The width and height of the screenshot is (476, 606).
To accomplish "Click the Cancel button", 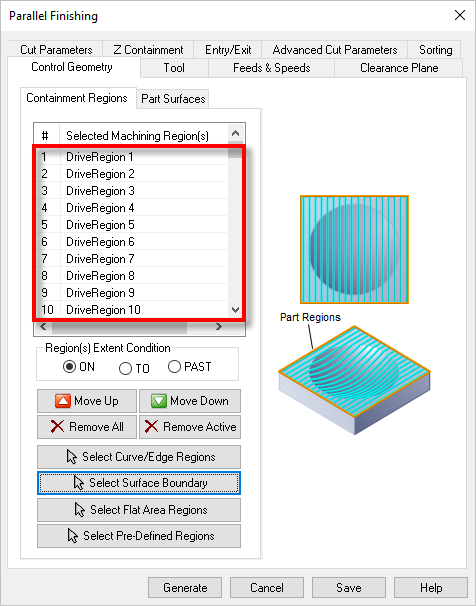I will point(267,587).
